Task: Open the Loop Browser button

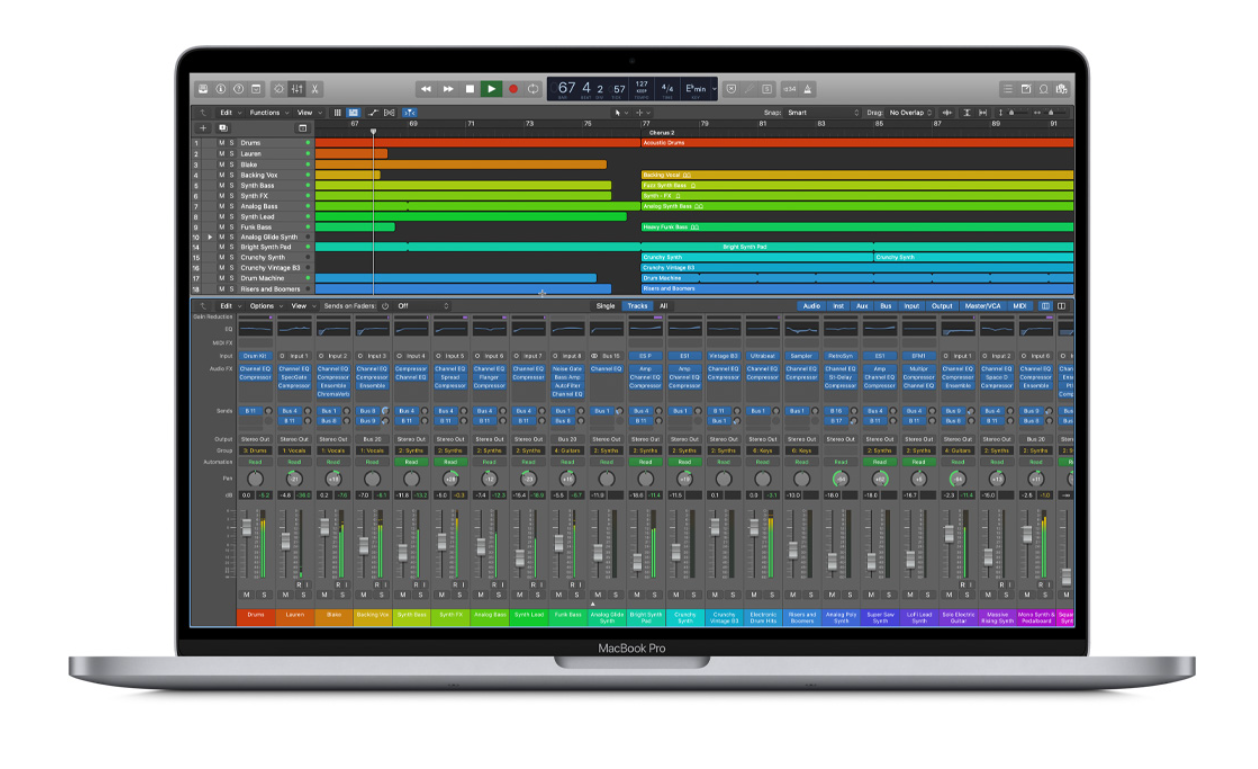Action: (1044, 89)
